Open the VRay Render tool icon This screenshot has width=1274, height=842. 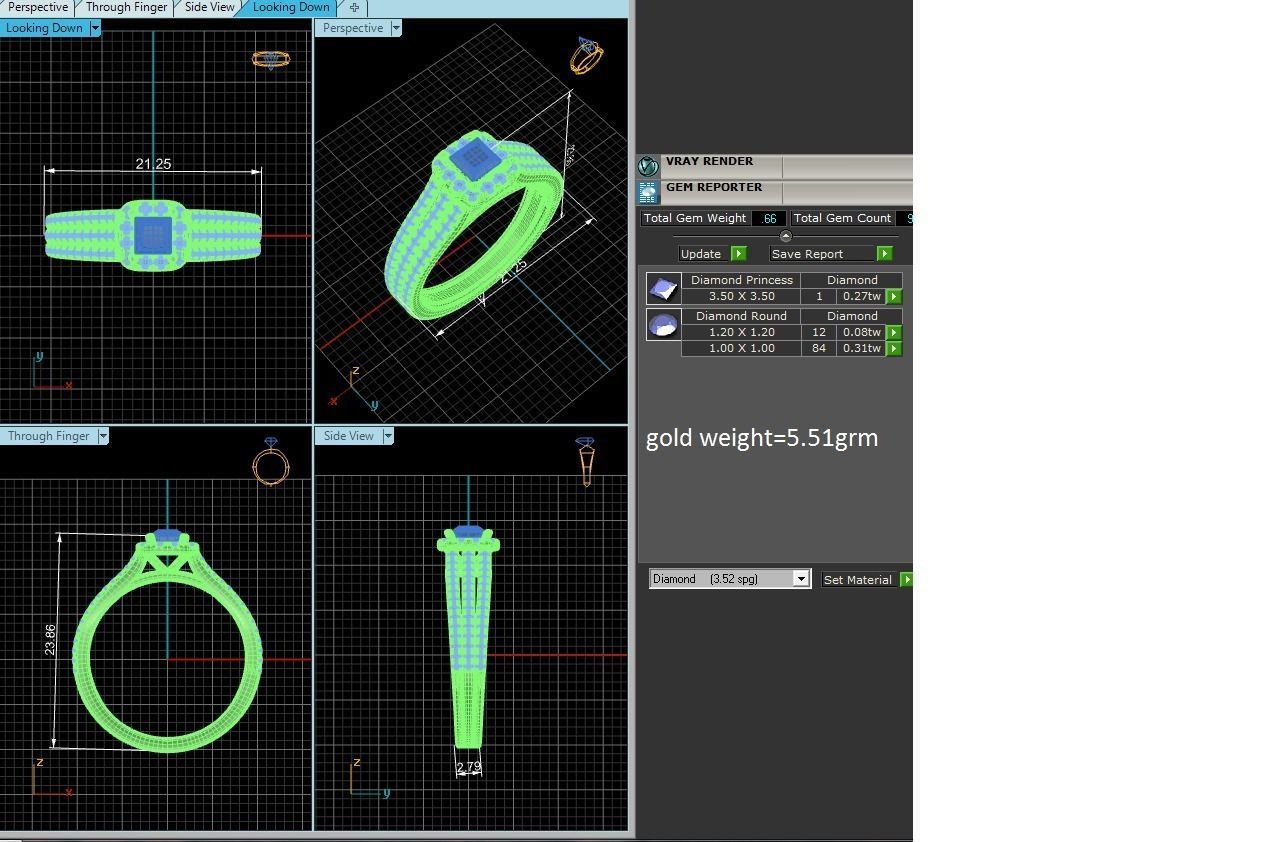tap(648, 166)
